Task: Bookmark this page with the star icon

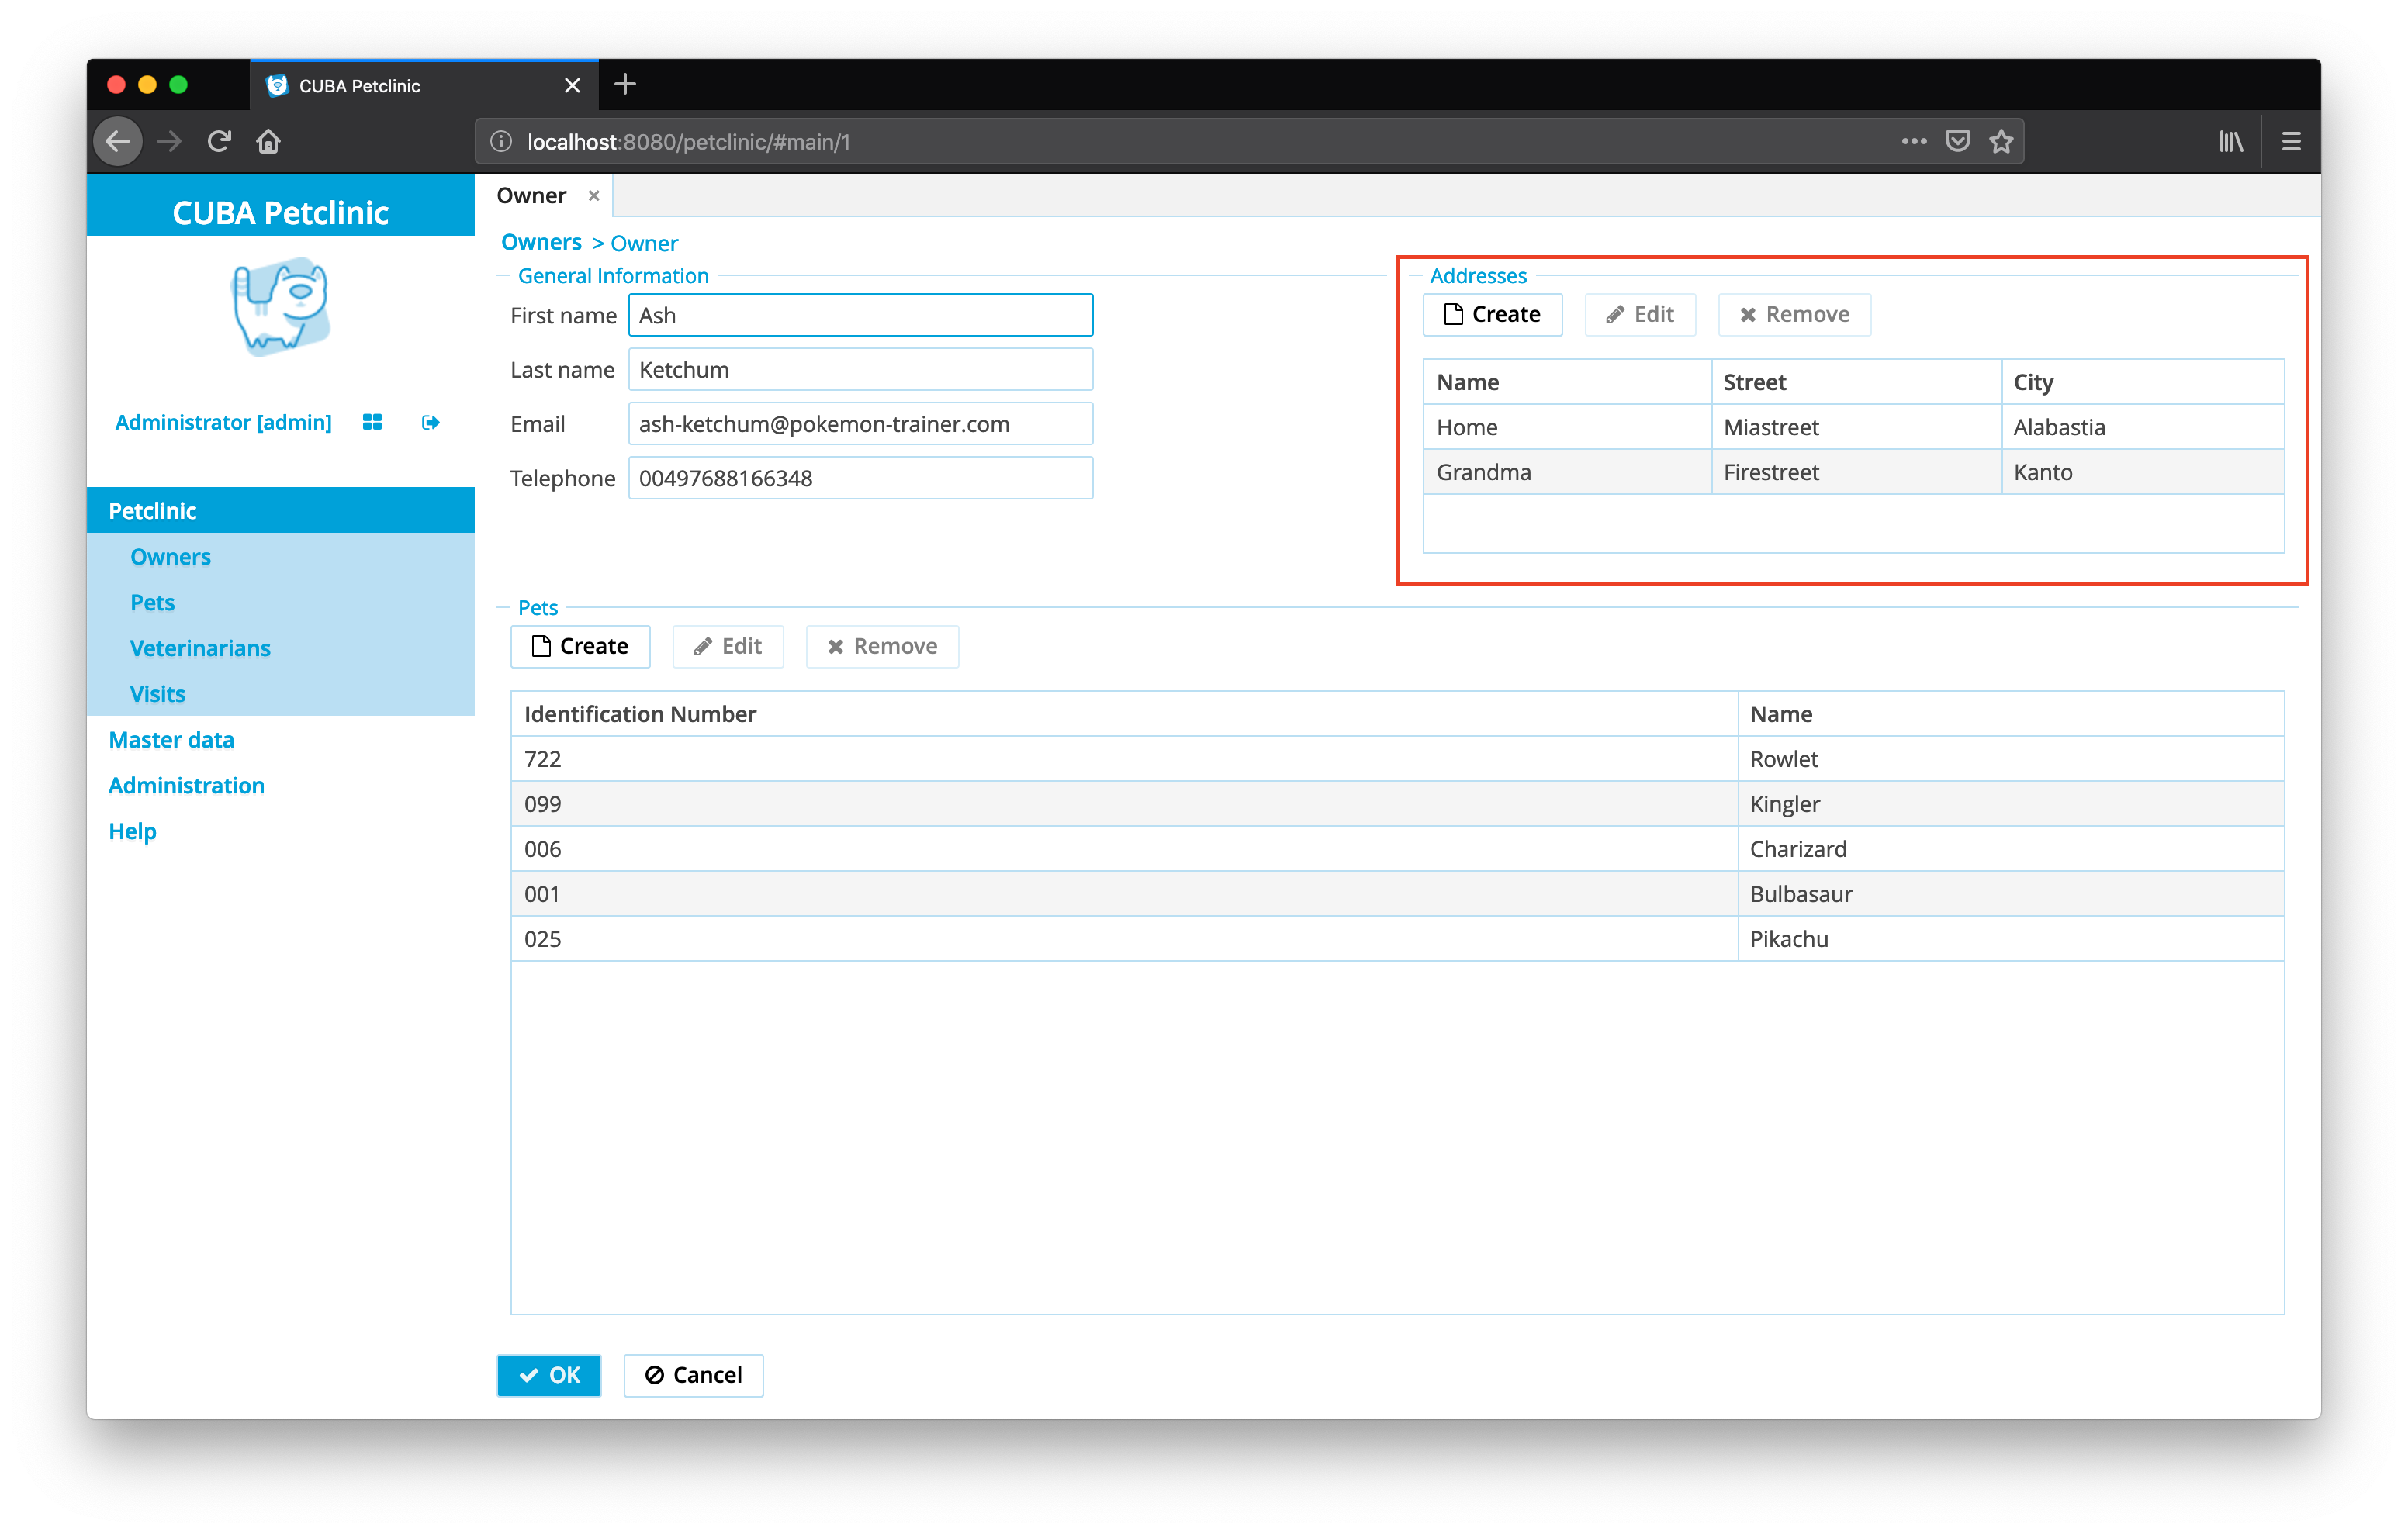Action: pos(2000,141)
